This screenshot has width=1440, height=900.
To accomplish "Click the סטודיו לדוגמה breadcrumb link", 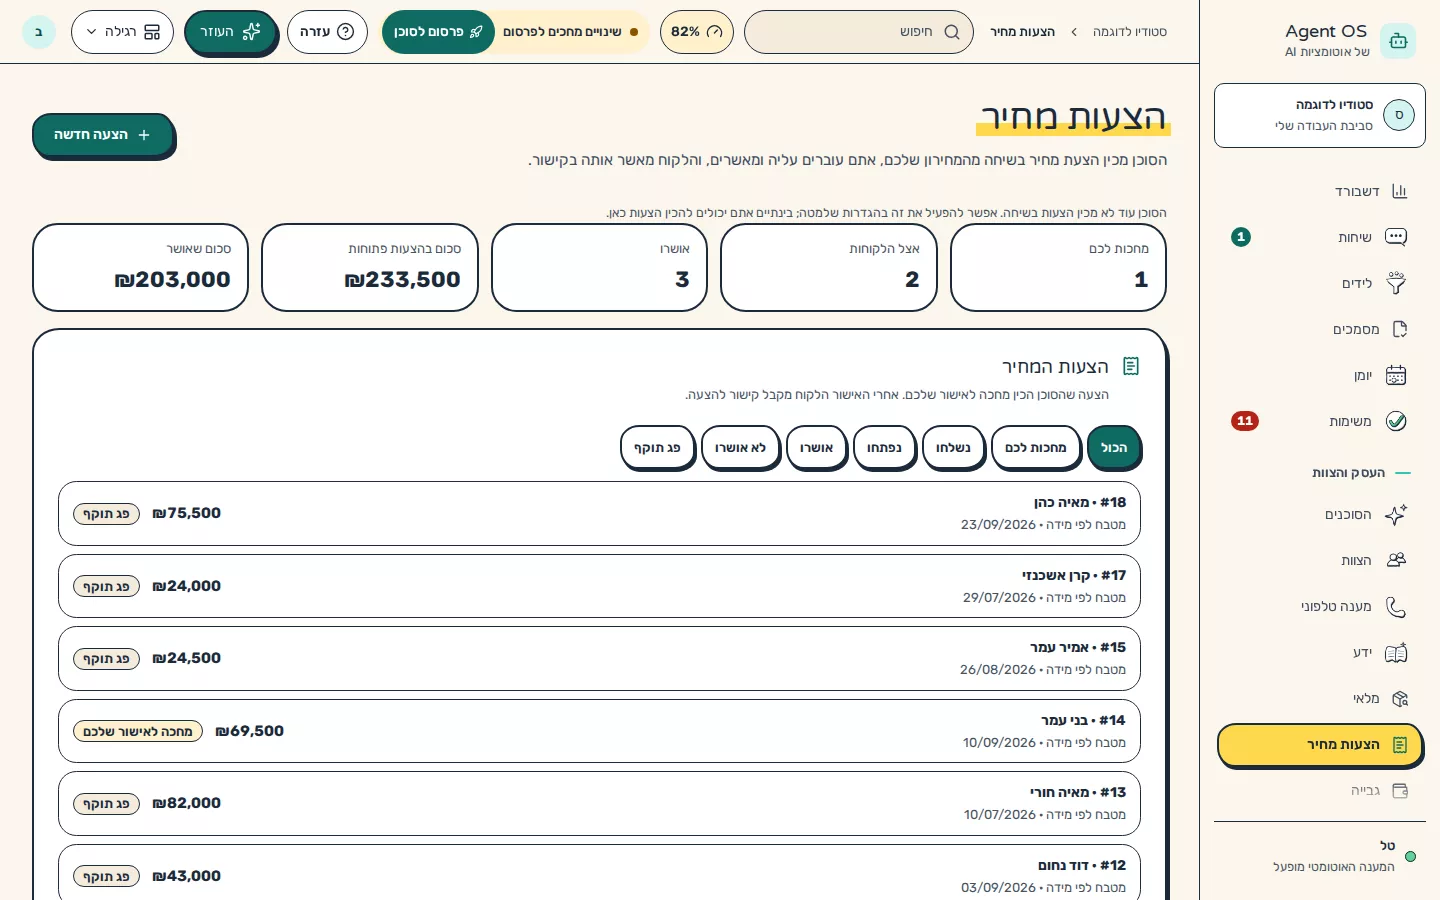I will click(x=1129, y=32).
